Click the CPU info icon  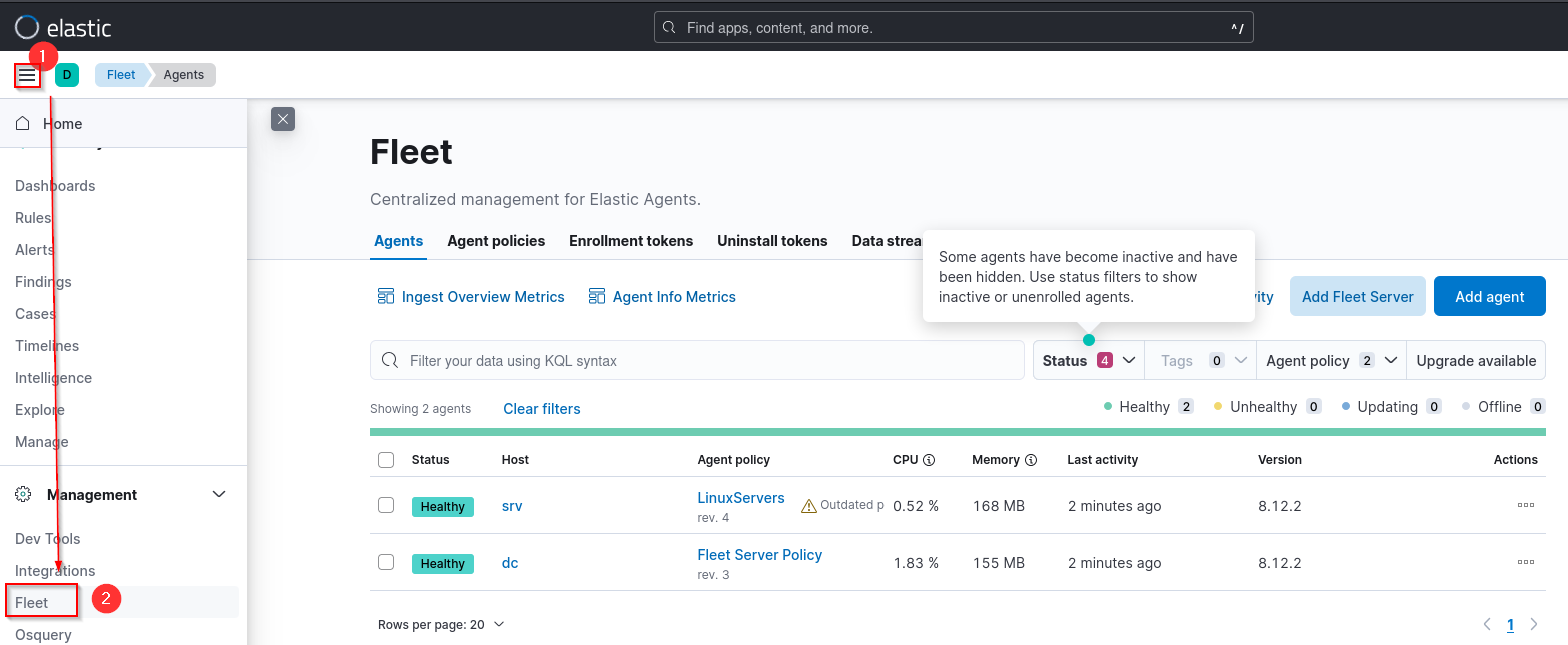pyautogui.click(x=929, y=460)
